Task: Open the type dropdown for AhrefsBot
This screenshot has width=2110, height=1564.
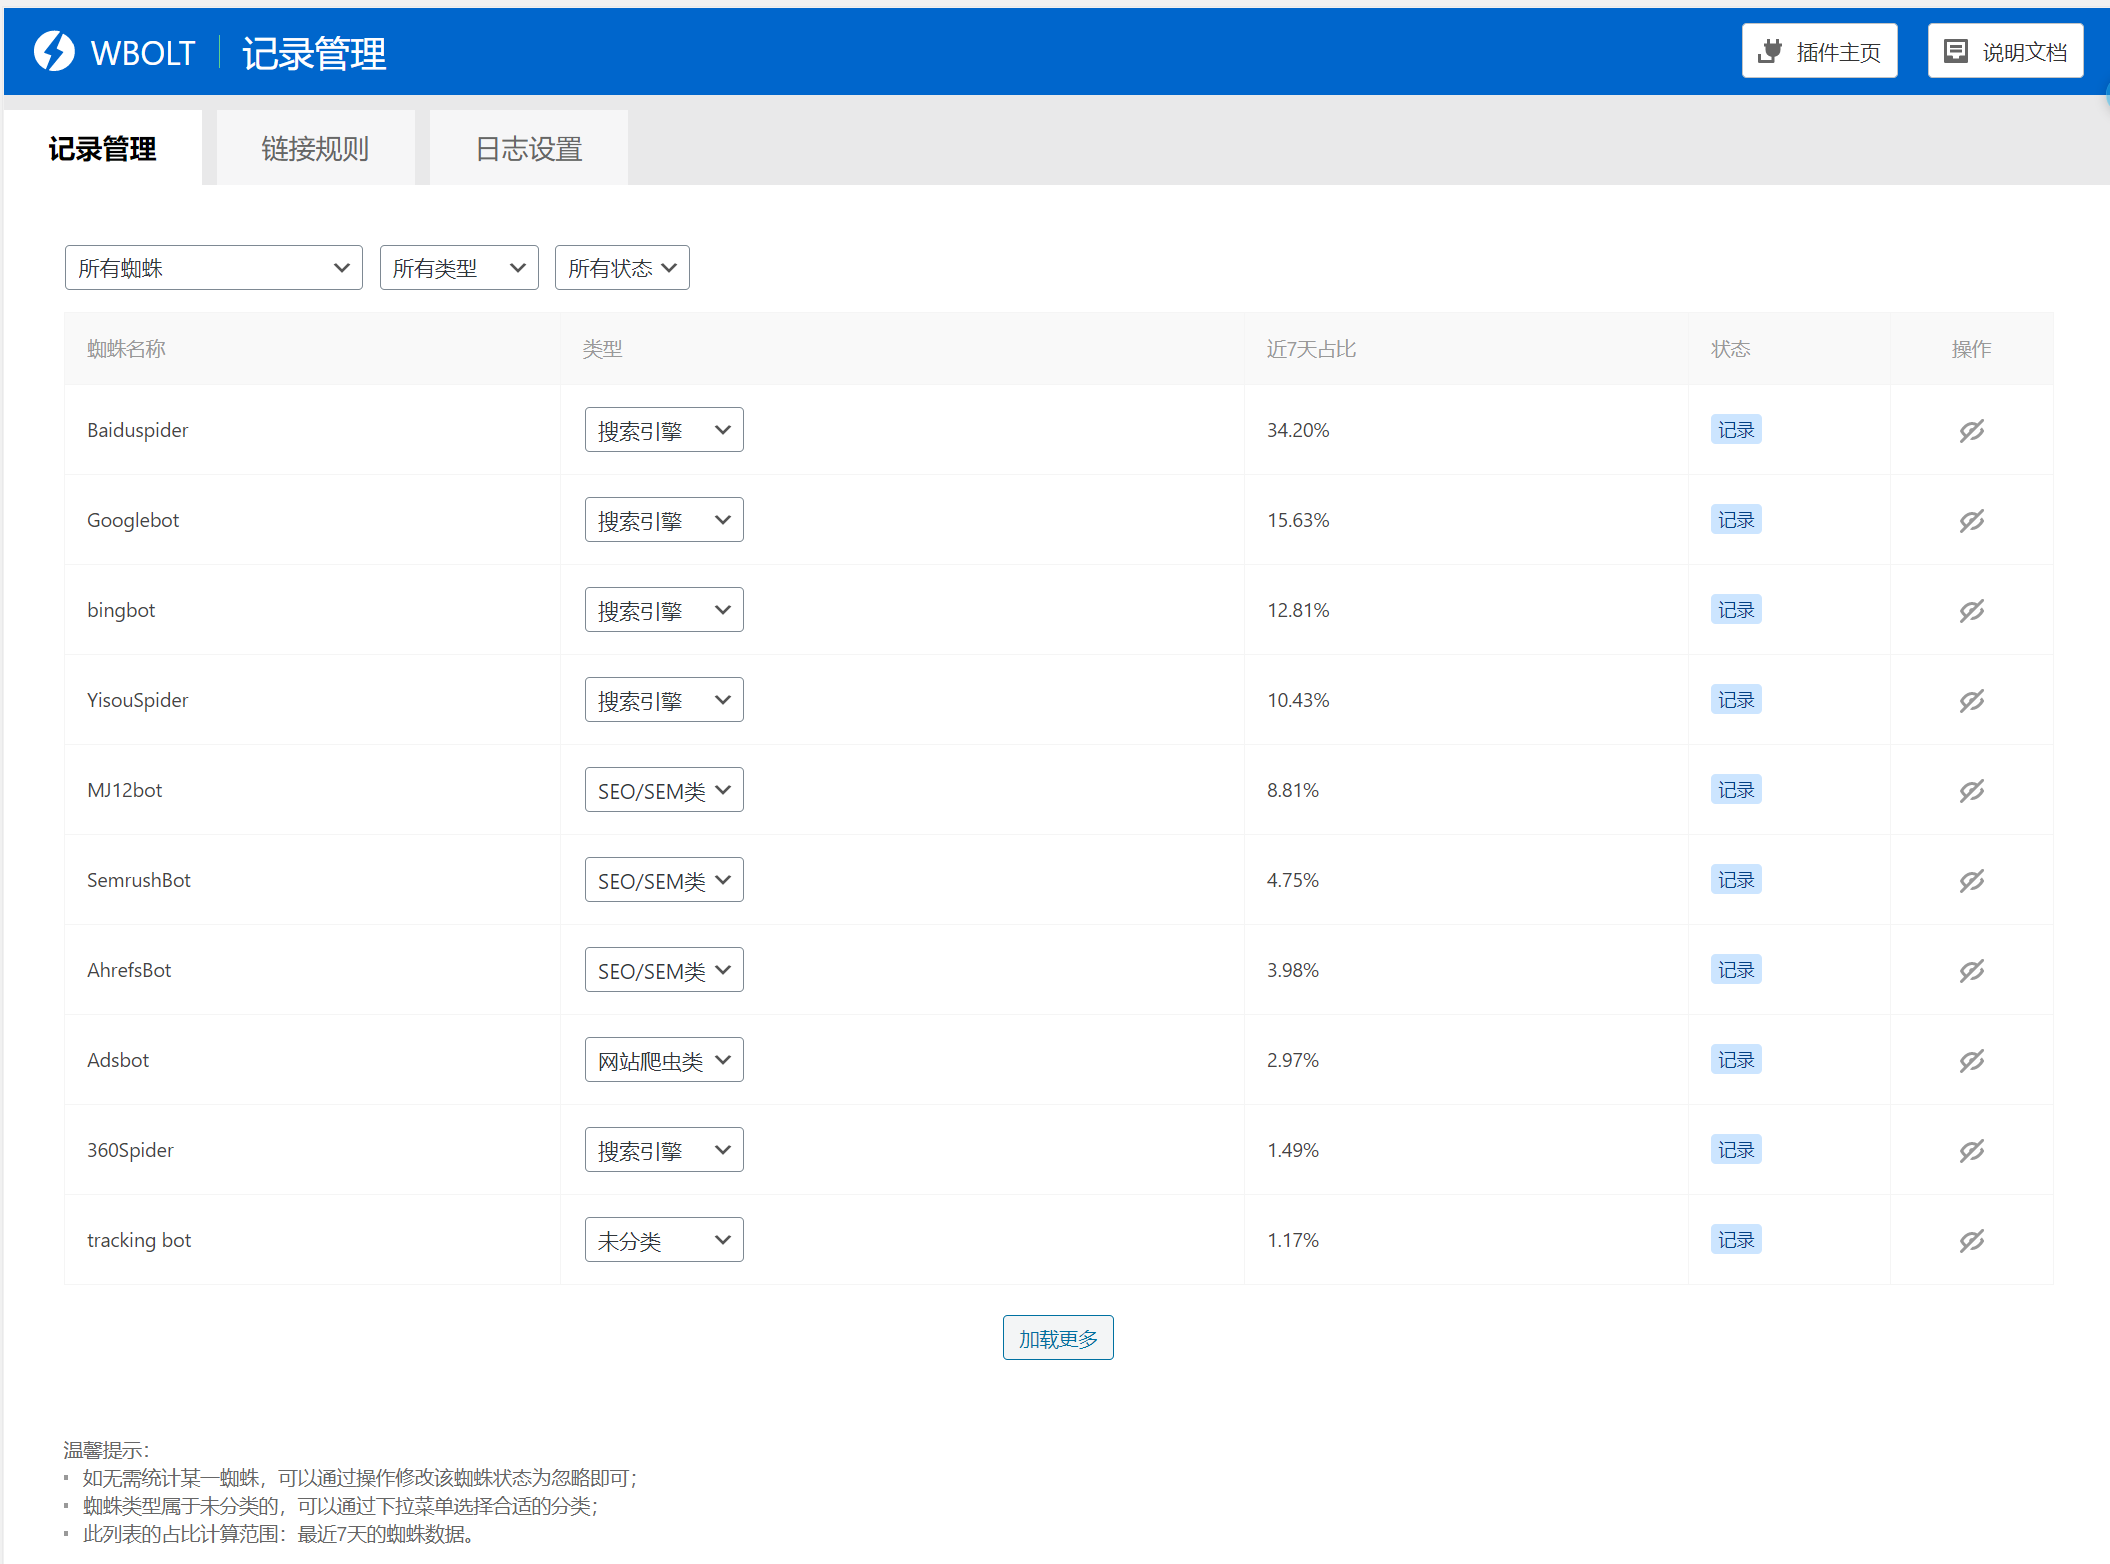Action: [x=664, y=970]
